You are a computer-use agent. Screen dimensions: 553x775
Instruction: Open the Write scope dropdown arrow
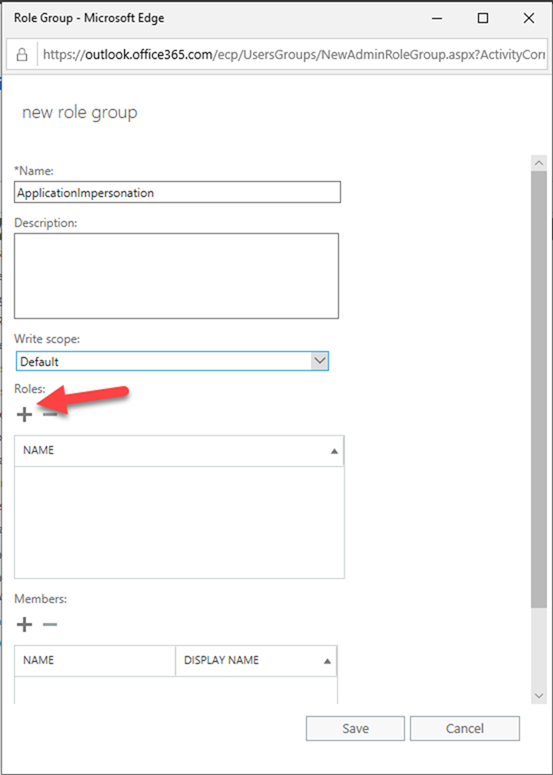(x=320, y=361)
